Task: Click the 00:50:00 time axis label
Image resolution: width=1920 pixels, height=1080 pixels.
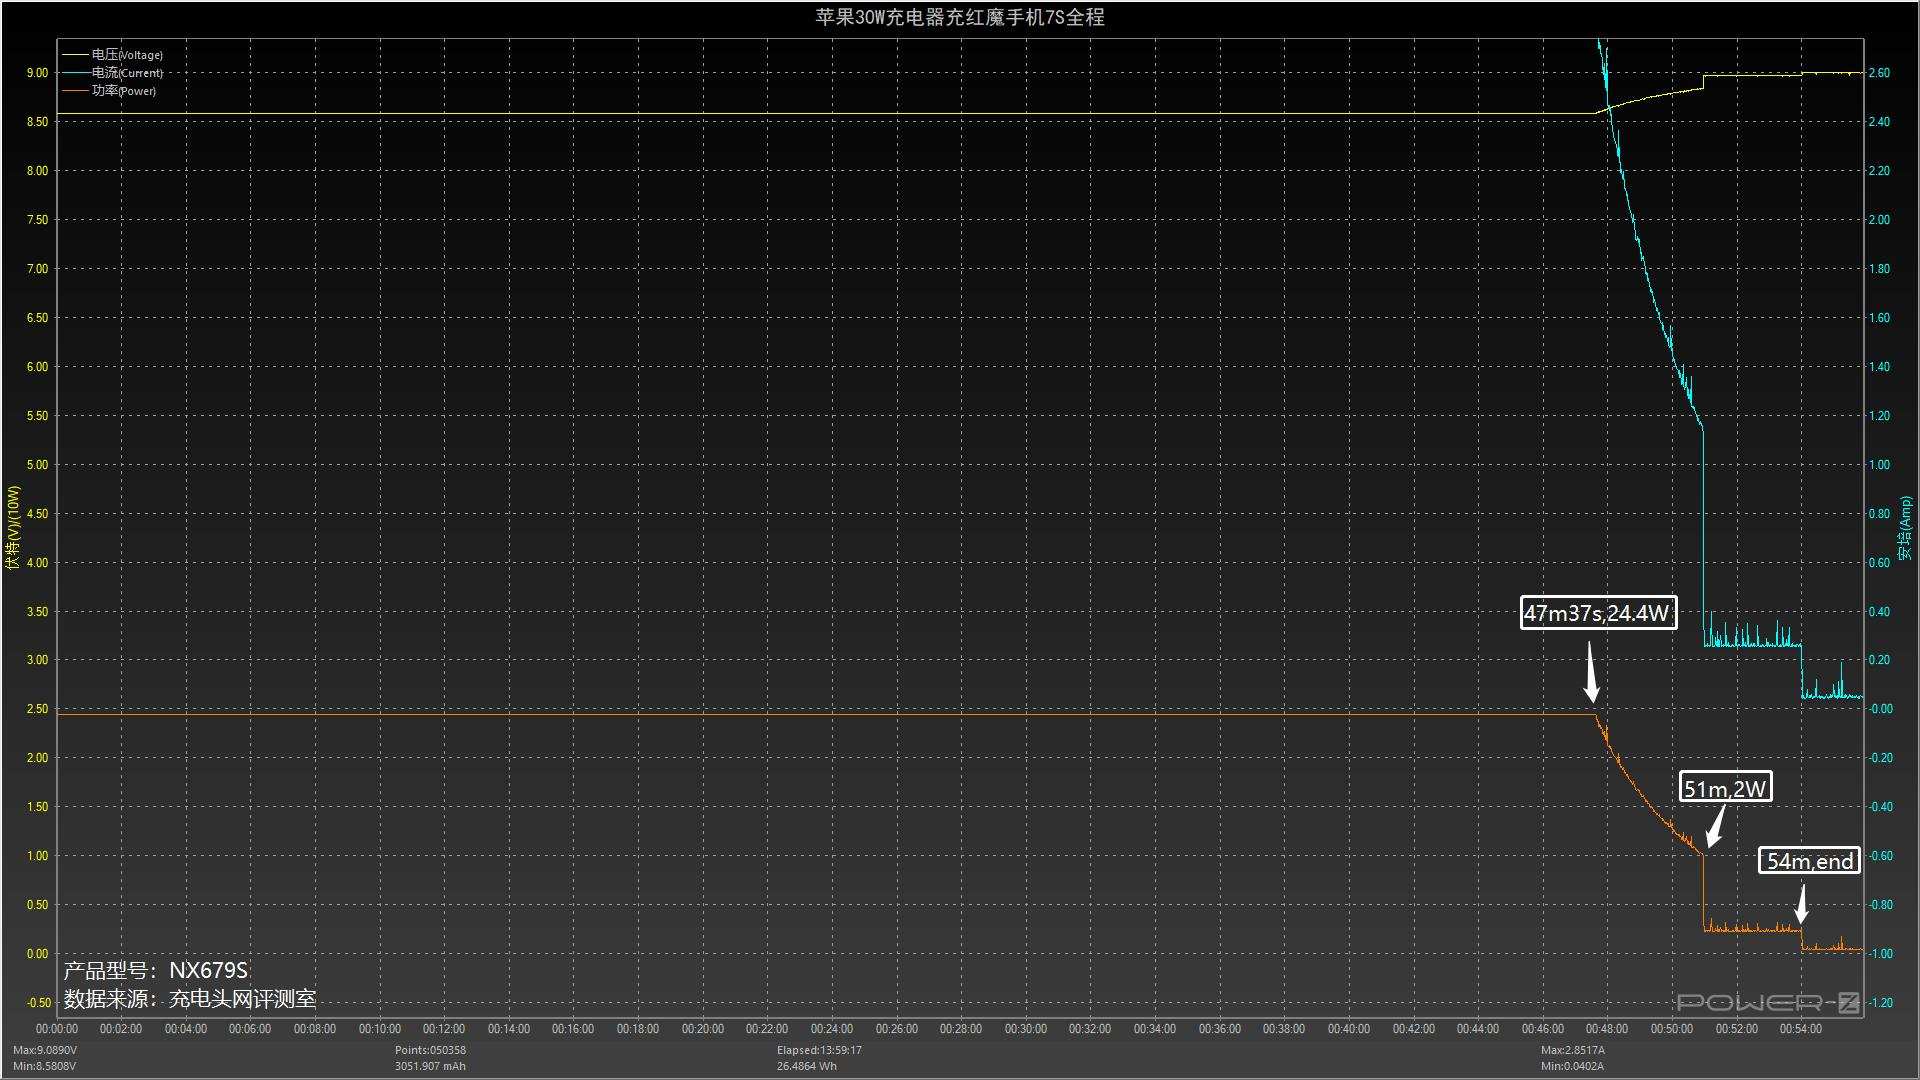Action: pyautogui.click(x=1672, y=1029)
